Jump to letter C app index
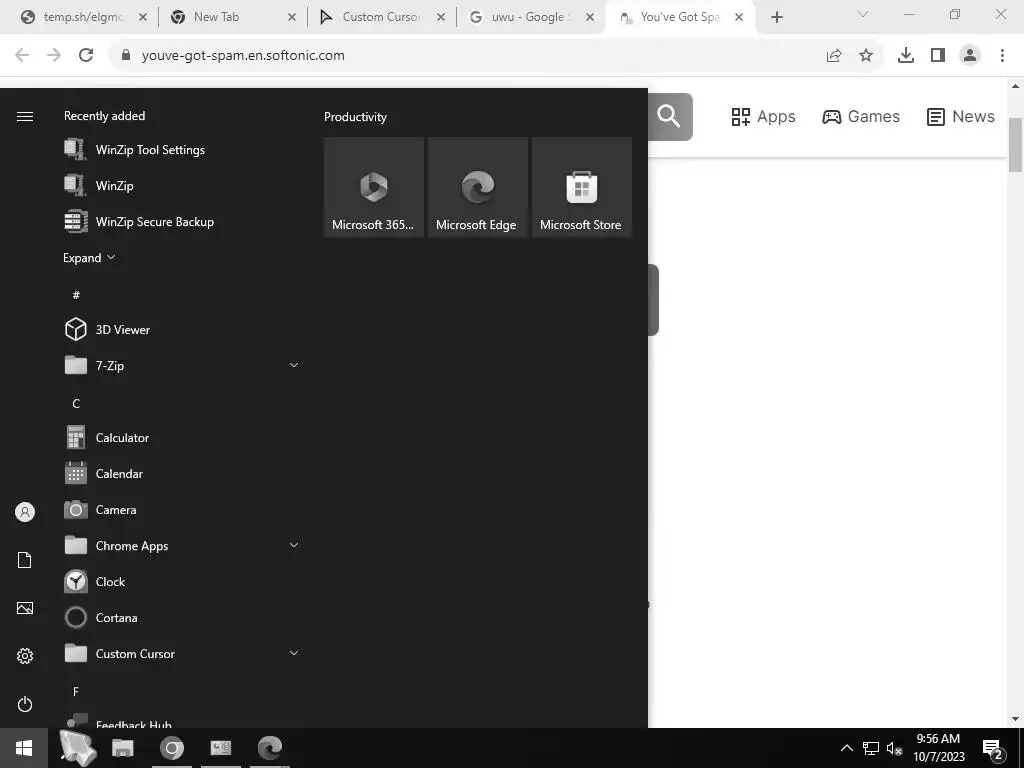Viewport: 1024px width, 768px height. [76, 404]
